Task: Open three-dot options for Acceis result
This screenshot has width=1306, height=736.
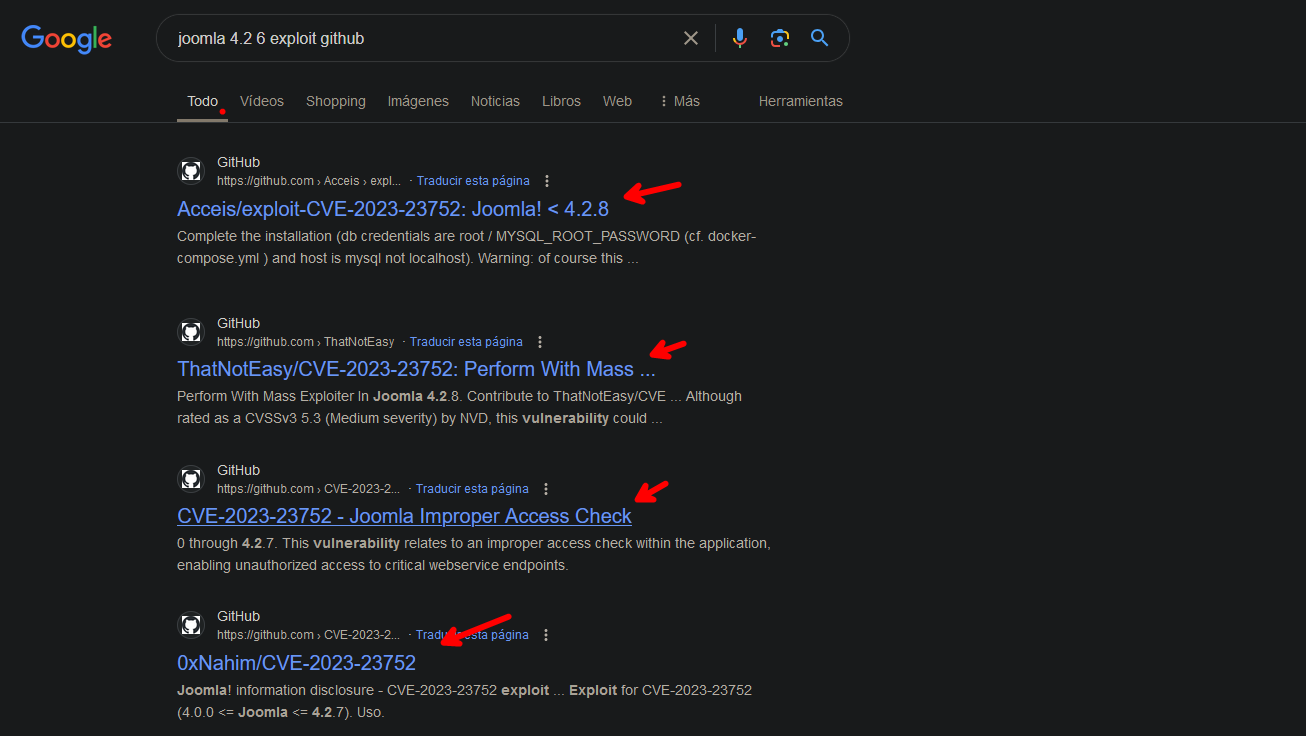Action: 547,181
